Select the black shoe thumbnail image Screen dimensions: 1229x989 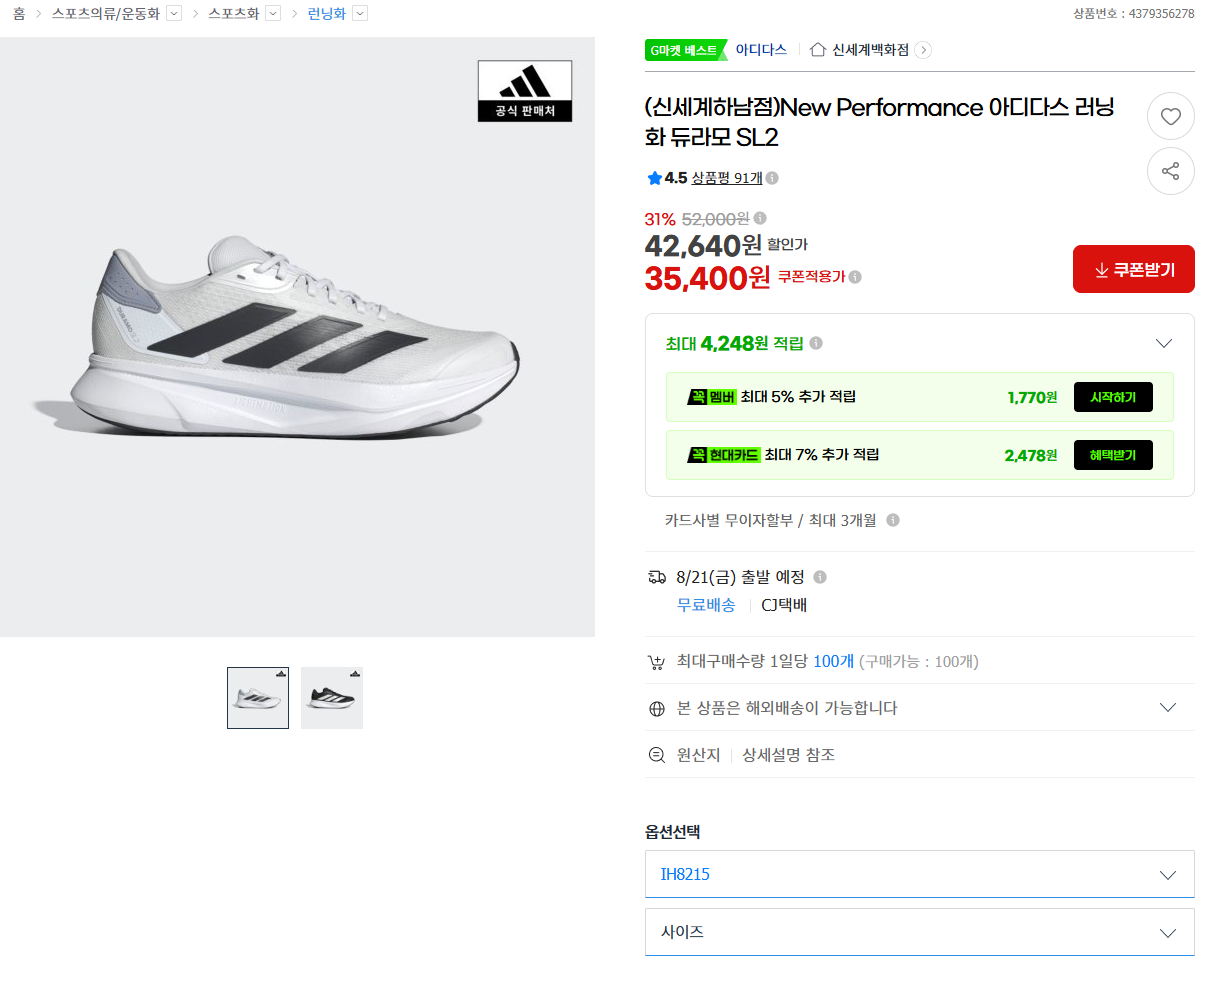332,698
